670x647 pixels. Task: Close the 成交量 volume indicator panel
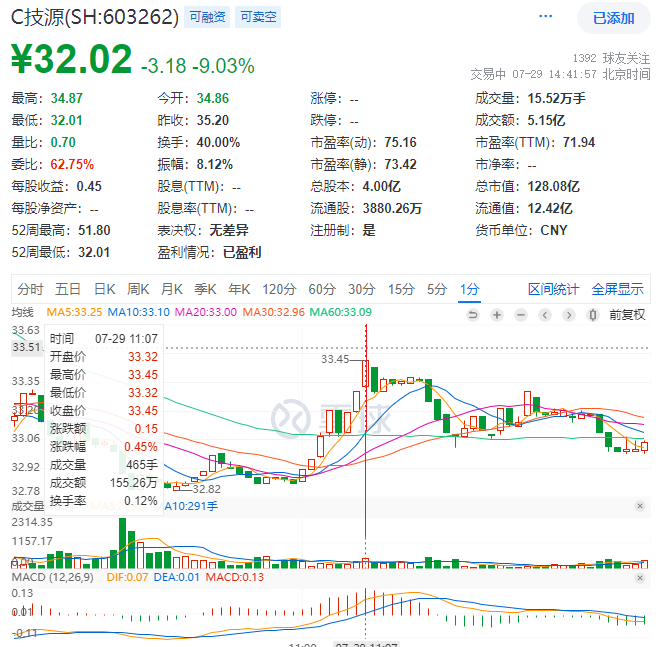pos(640,506)
